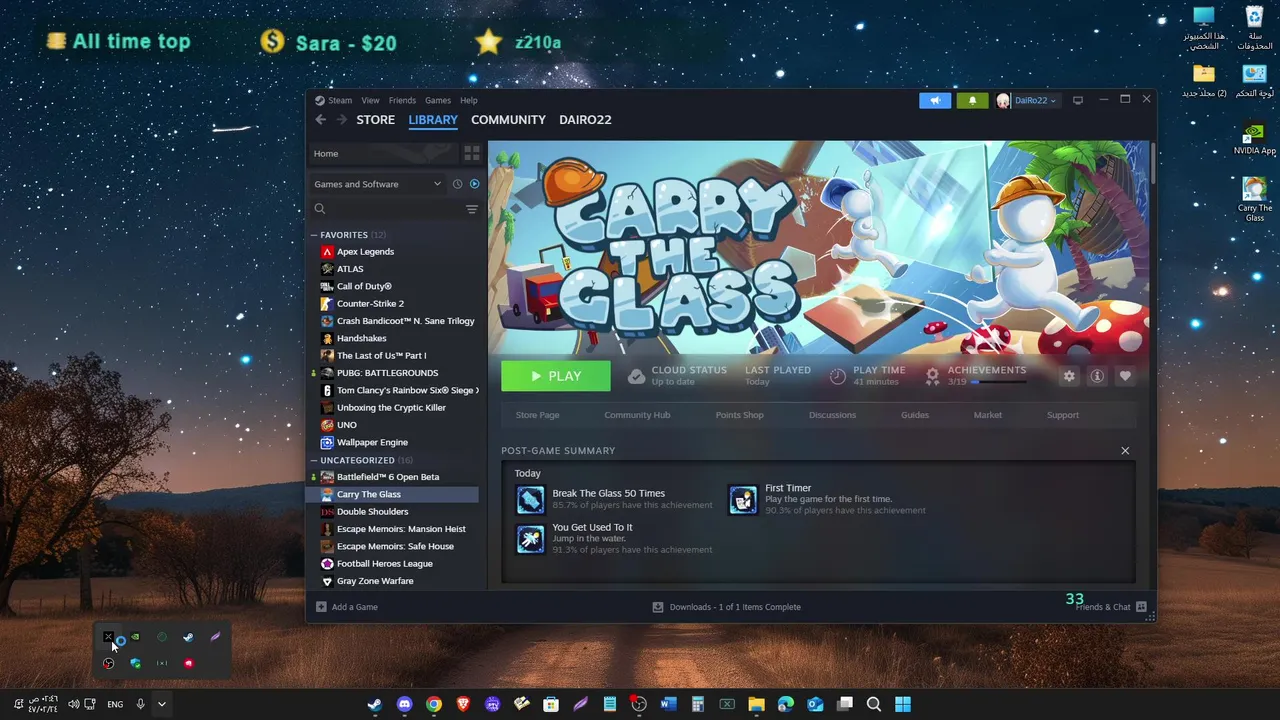
Task: Open the Friends menu
Action: (402, 100)
